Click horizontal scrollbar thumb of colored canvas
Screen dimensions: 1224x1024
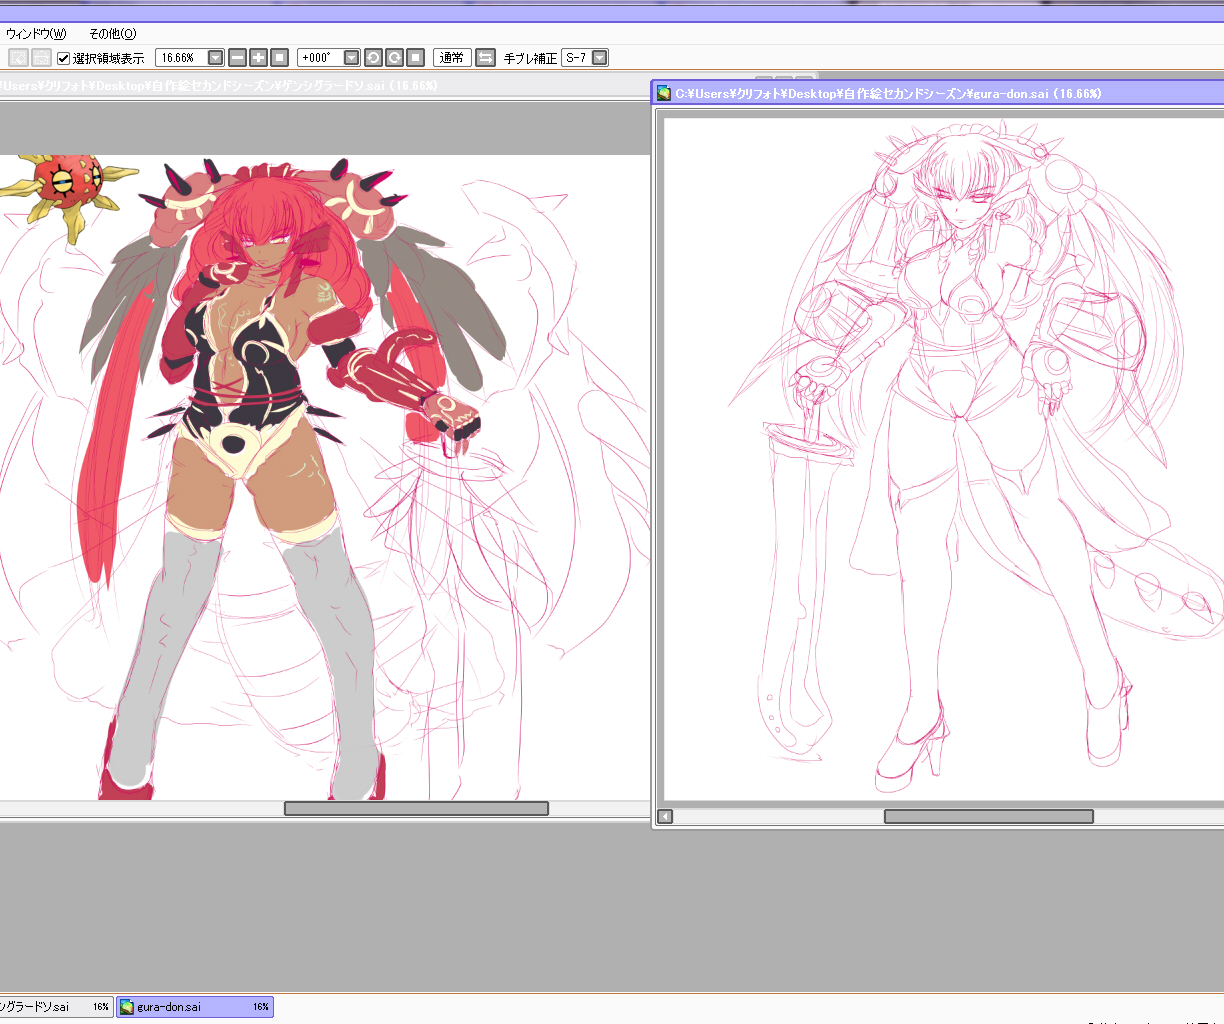pyautogui.click(x=416, y=808)
